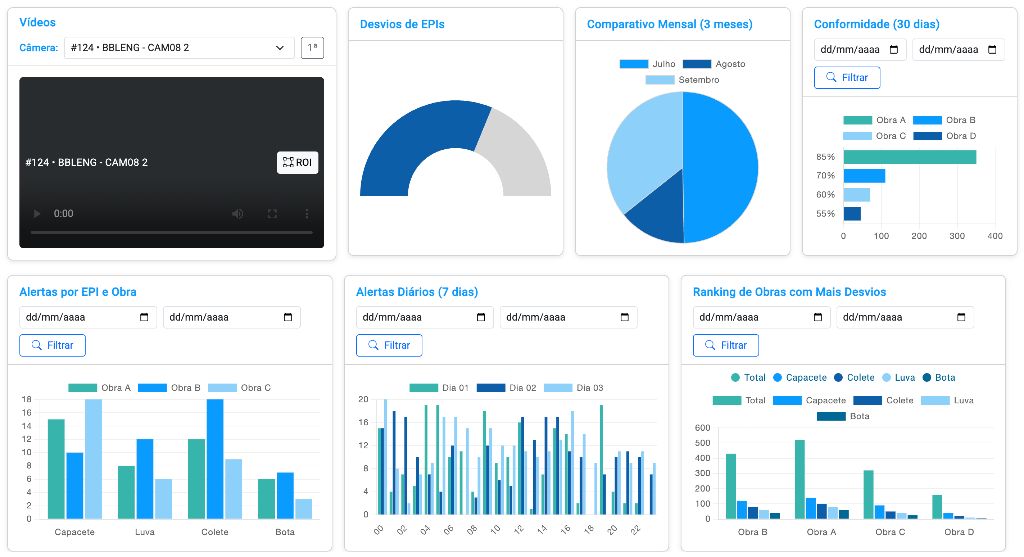Click the 1ª button beside camera selector
The width and height of the screenshot is (1024, 557).
pos(312,48)
